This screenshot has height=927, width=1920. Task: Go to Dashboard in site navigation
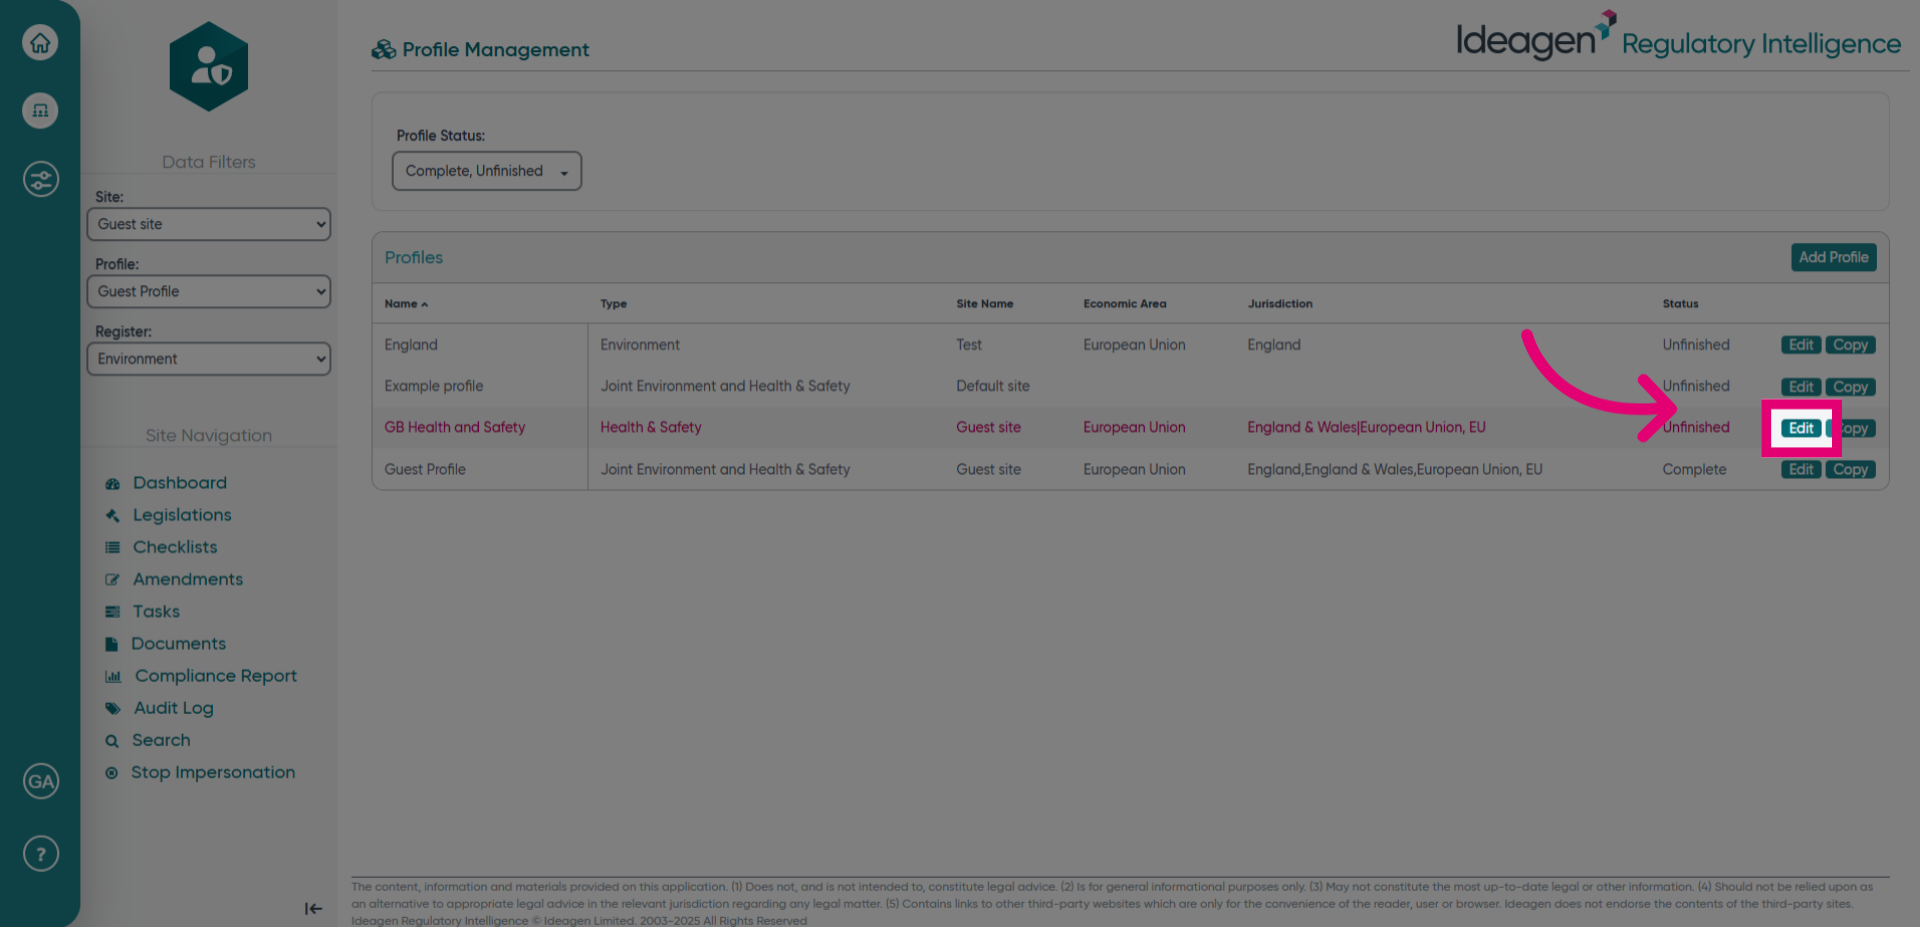(x=180, y=483)
